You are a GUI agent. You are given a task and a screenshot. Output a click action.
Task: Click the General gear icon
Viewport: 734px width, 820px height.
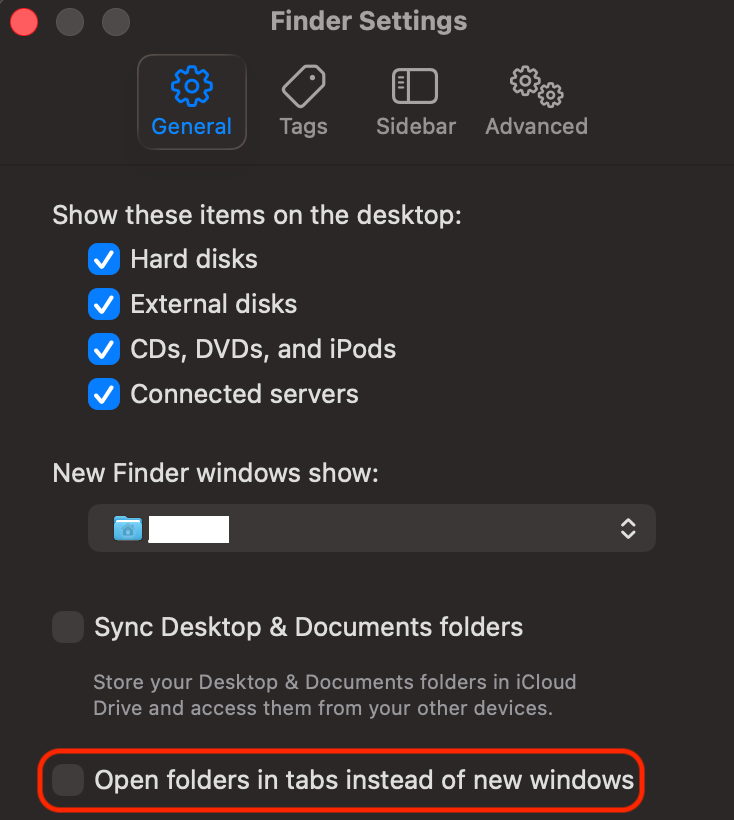191,86
